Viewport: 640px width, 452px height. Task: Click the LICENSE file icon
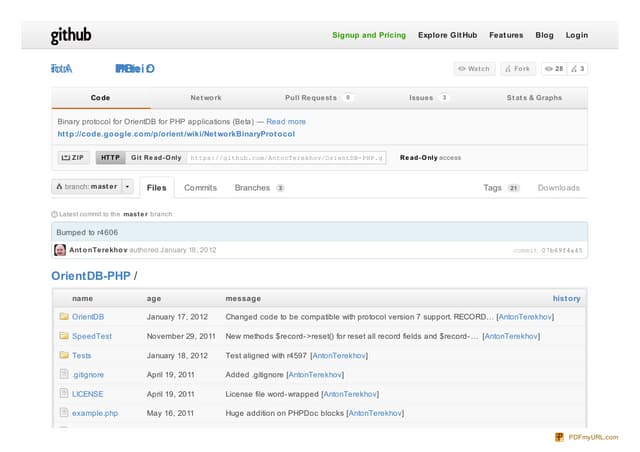pos(64,394)
